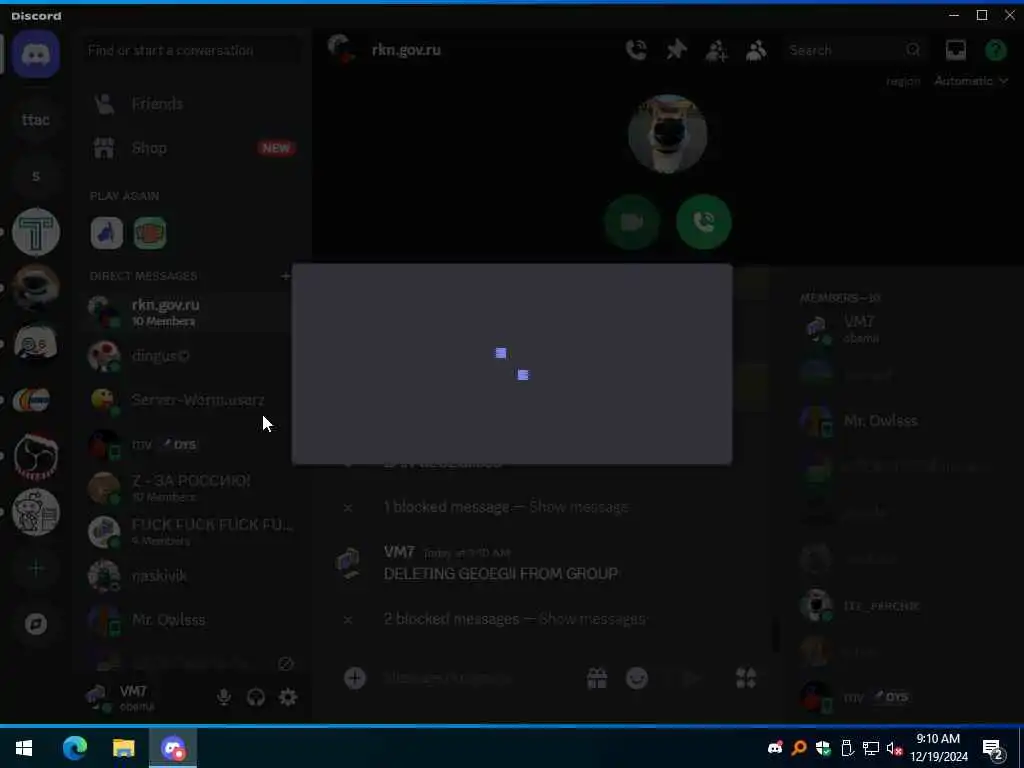The width and height of the screenshot is (1024, 768).
Task: Focus Find or start a conversation field
Action: coord(193,50)
